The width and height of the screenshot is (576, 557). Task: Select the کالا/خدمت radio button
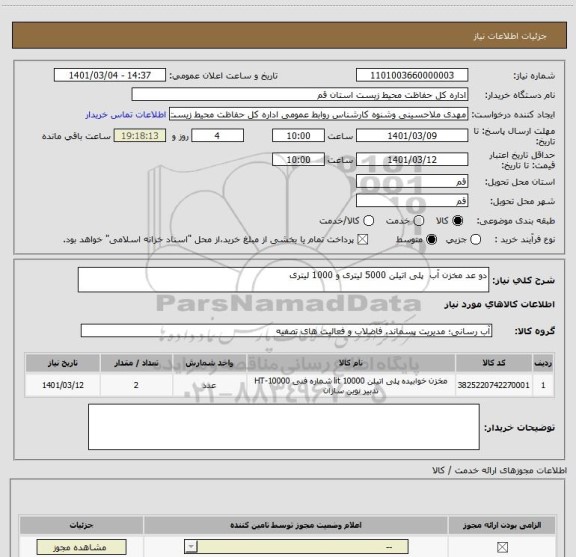click(368, 220)
